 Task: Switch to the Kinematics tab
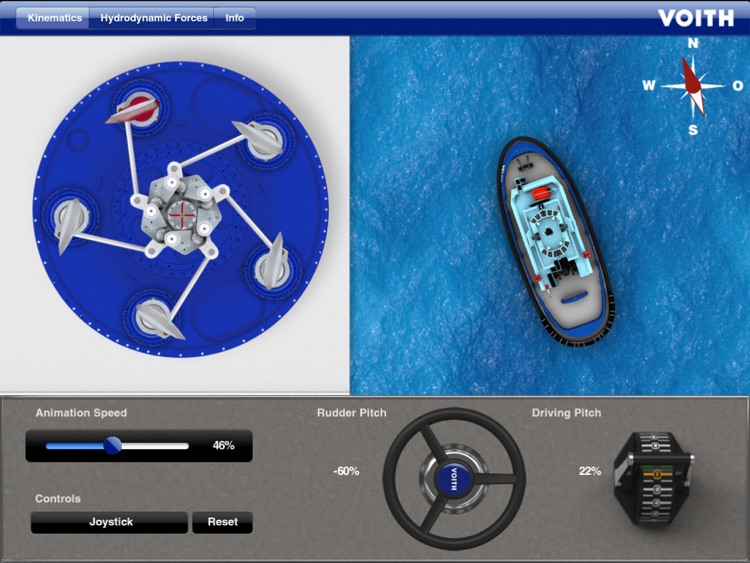coord(53,18)
